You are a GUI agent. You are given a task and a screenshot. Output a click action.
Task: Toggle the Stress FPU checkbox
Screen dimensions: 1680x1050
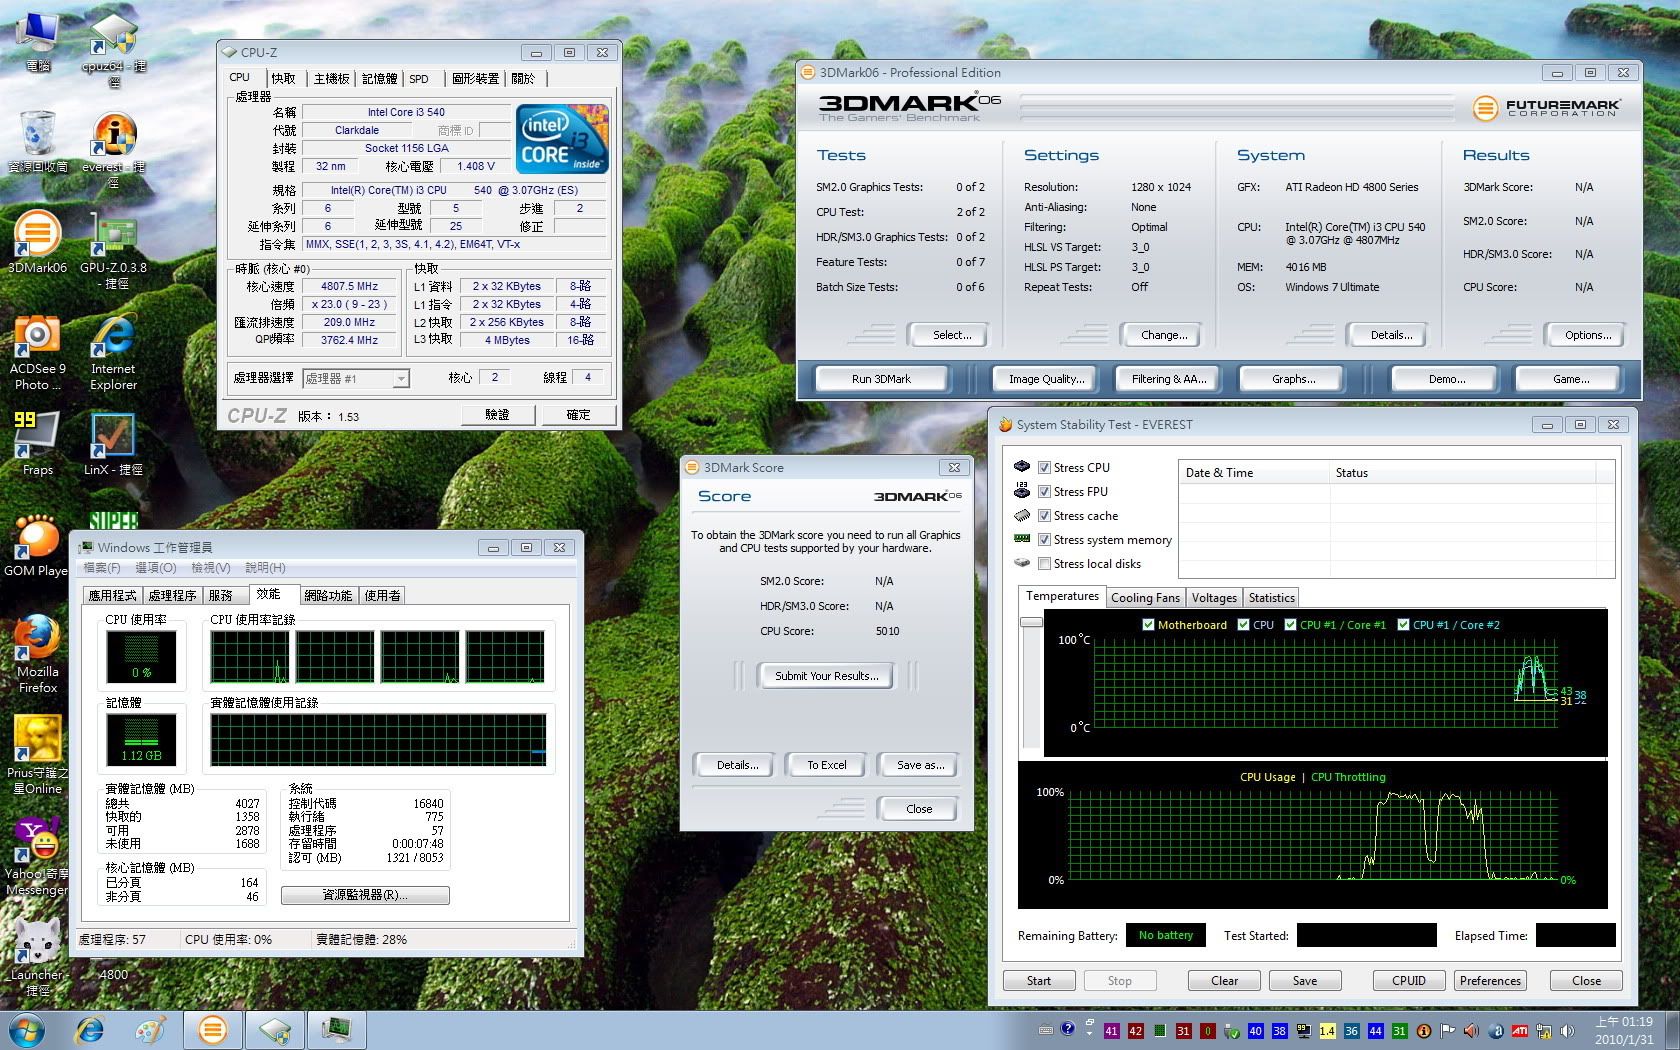[x=1044, y=491]
